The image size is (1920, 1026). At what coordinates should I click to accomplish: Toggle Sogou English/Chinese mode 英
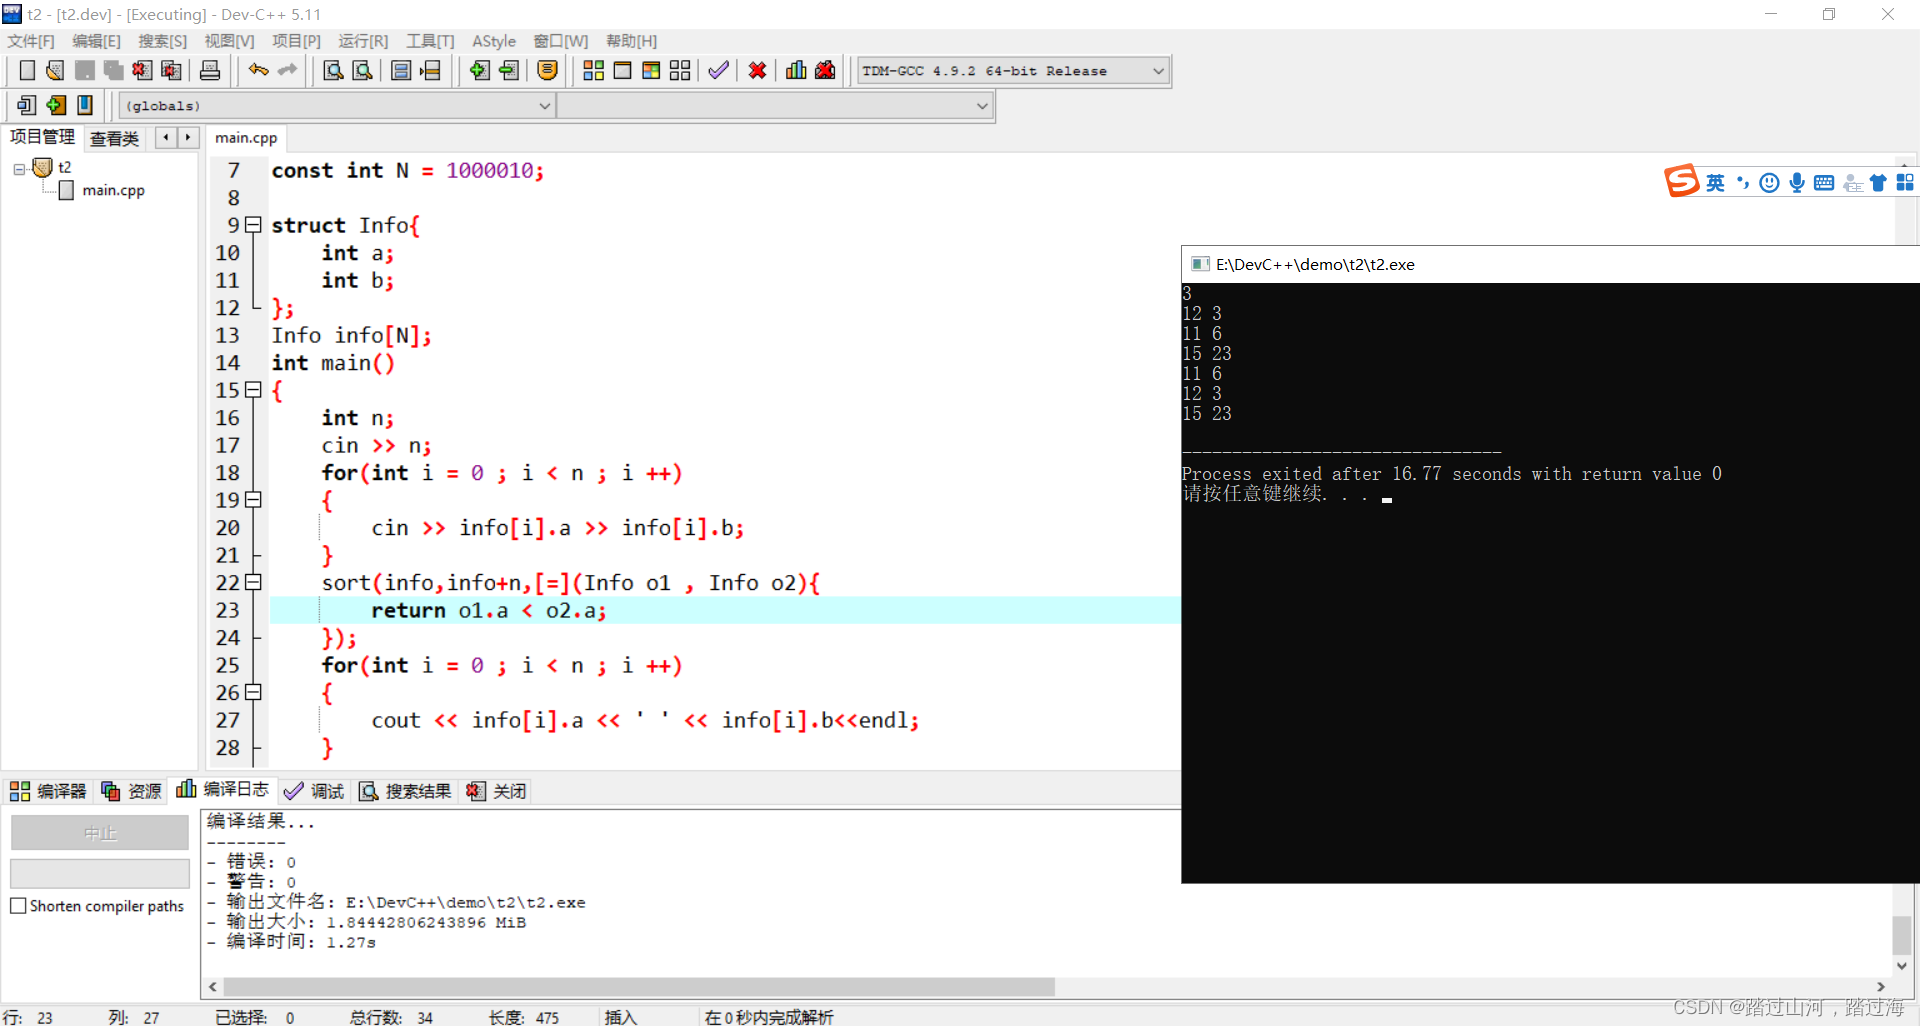click(x=1715, y=182)
